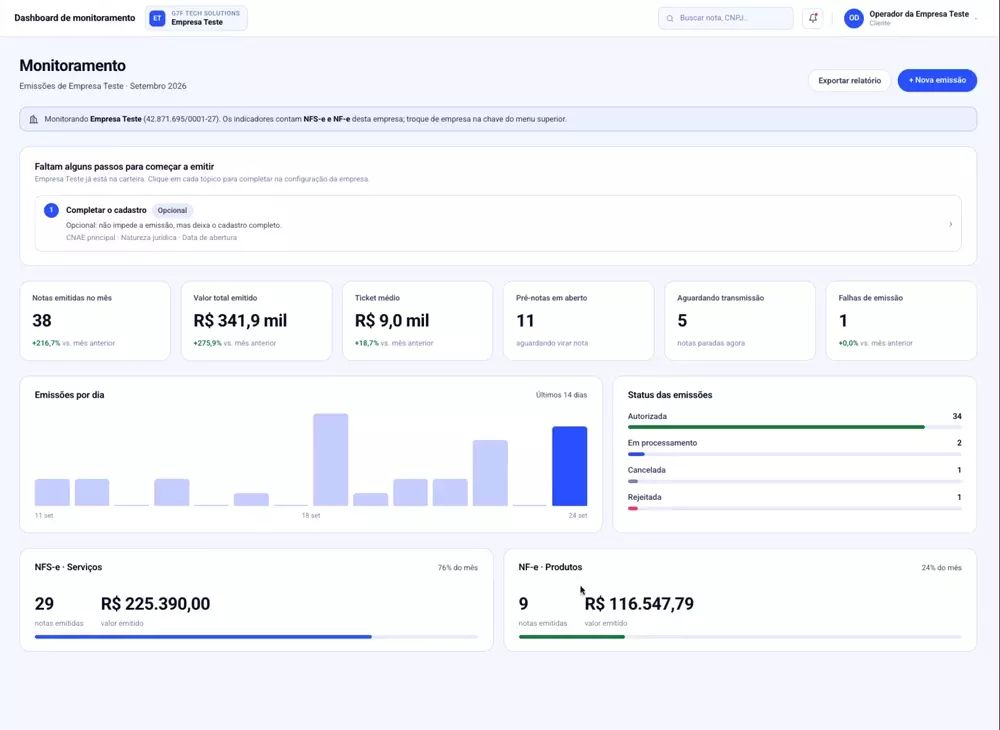Click the NFS-e · Serviços heading

68,567
